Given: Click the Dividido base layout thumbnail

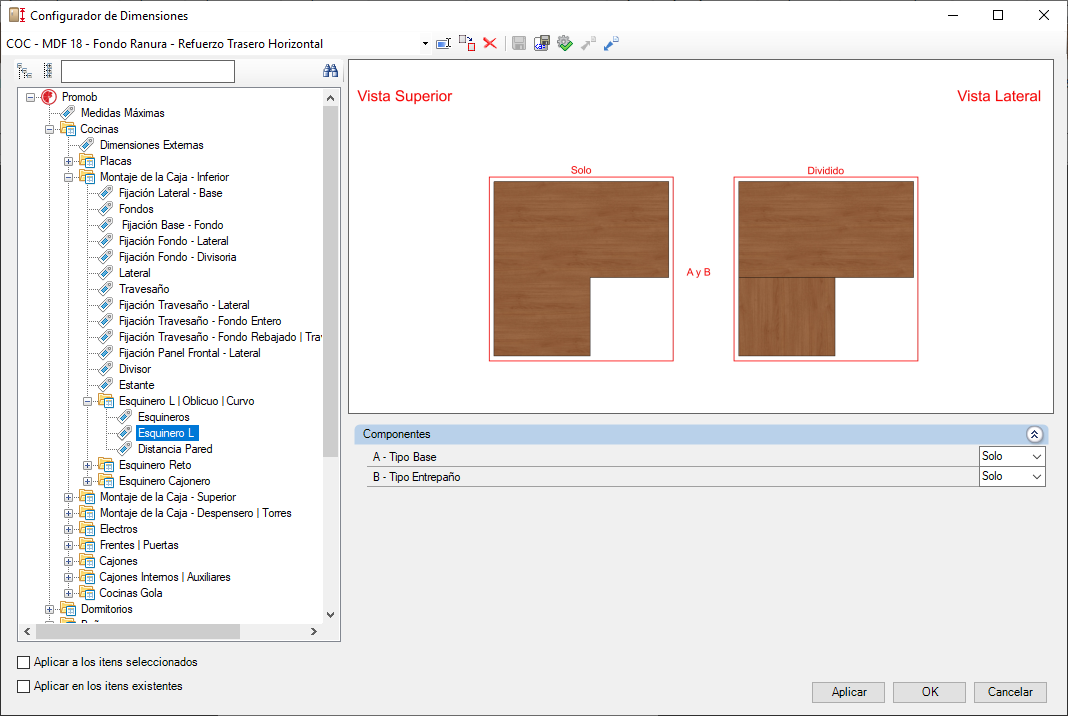Looking at the screenshot, I should (x=826, y=269).
